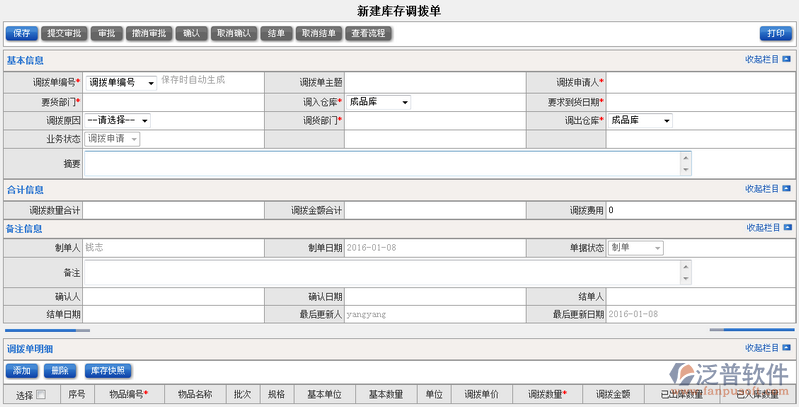Collapse the 备注信息 section icon
The width and height of the screenshot is (799, 407).
[787, 228]
